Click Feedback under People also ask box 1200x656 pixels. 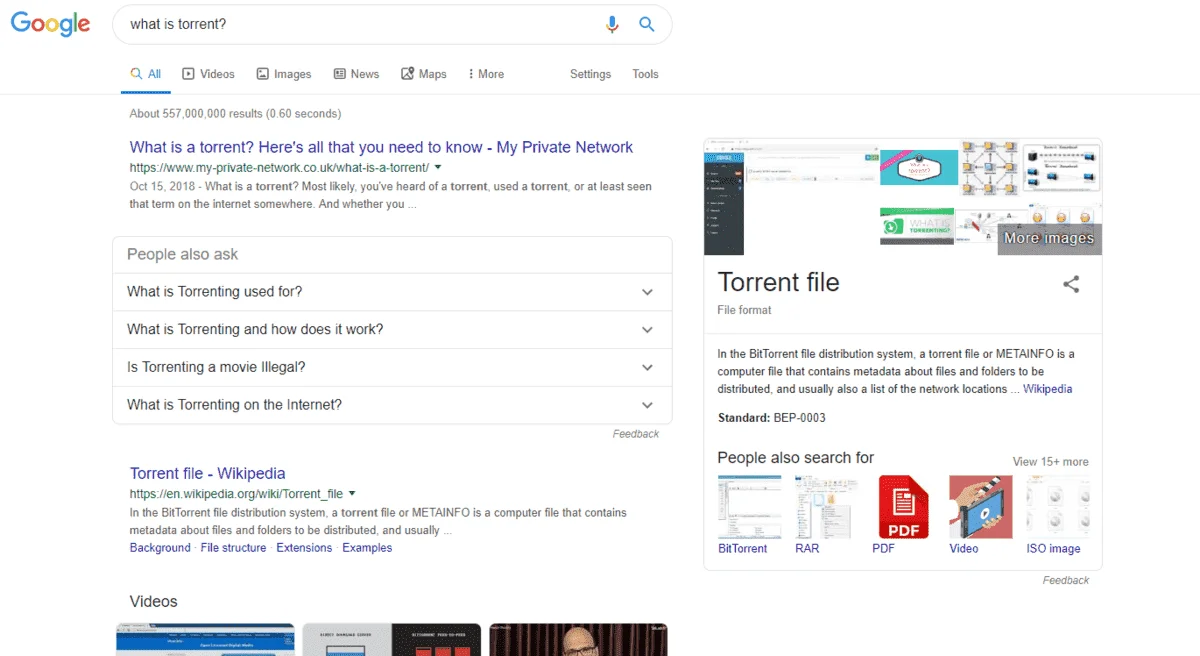coord(636,434)
